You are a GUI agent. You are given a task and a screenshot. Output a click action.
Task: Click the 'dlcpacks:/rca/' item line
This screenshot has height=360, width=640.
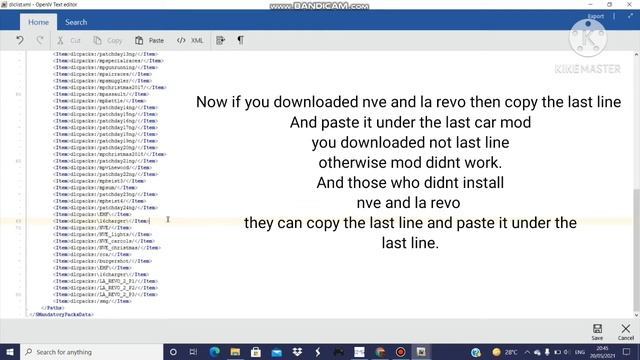pyautogui.click(x=91, y=254)
